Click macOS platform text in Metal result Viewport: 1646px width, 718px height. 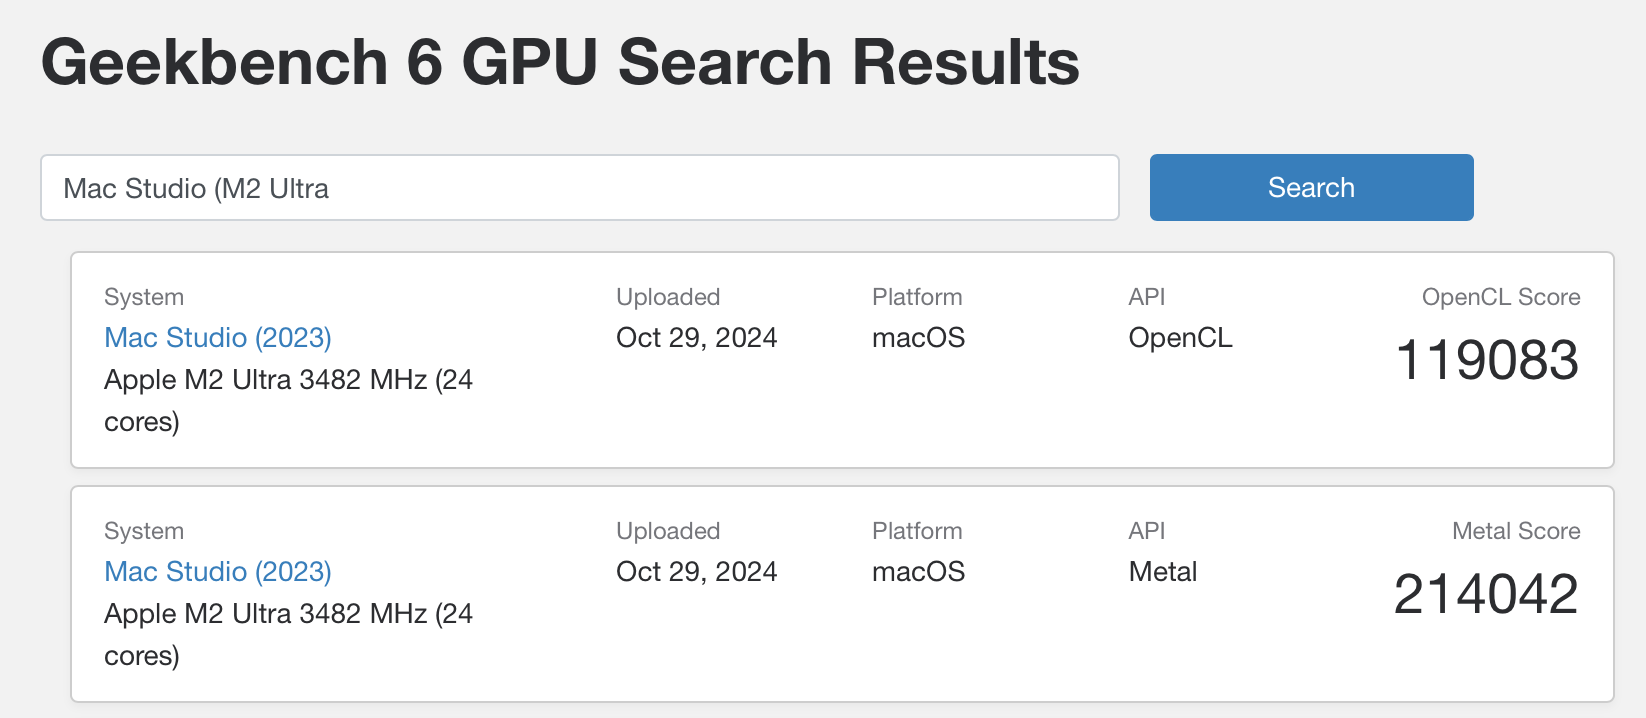[918, 572]
